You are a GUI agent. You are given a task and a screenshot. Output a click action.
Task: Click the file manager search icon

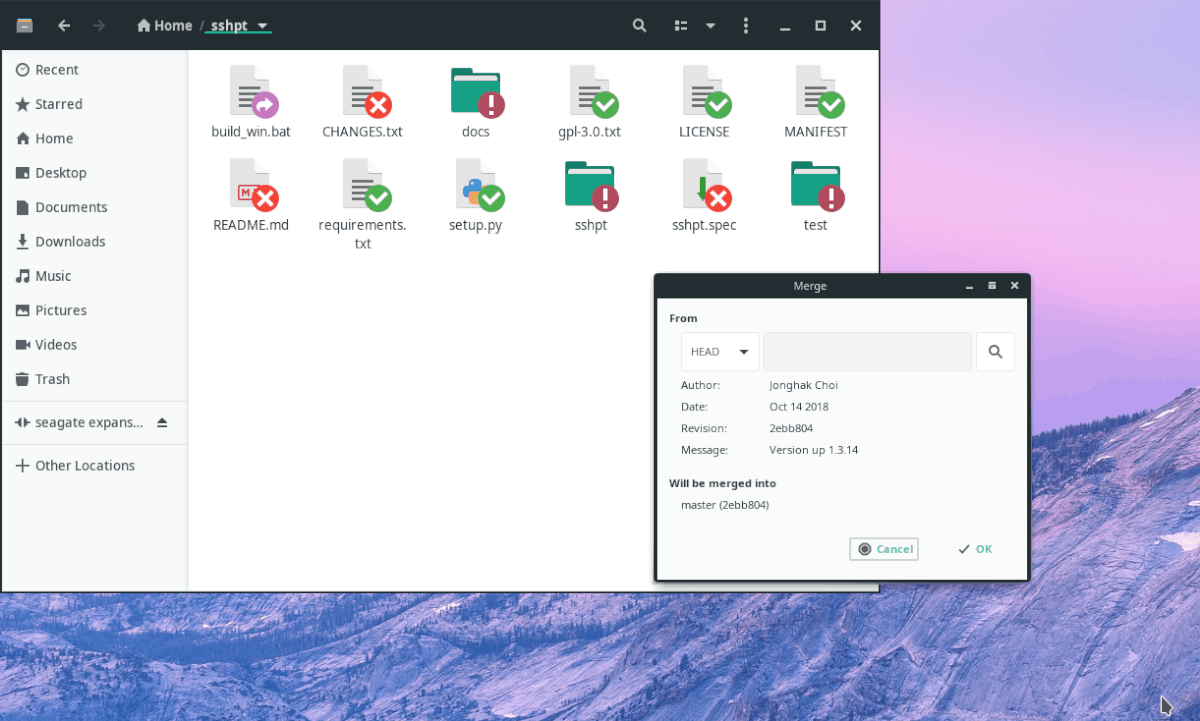point(640,26)
